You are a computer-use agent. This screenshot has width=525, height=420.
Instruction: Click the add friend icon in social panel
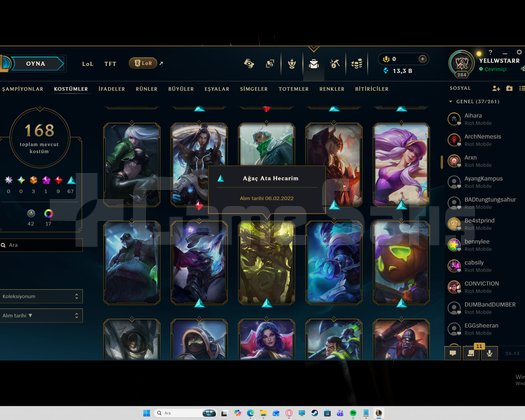pos(496,88)
